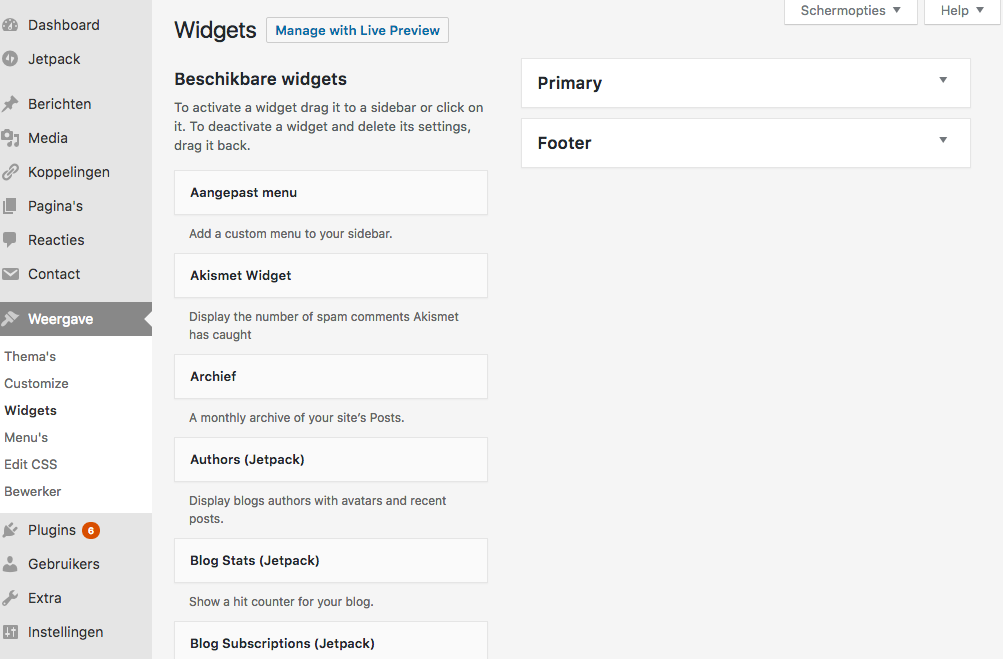Image resolution: width=1003 pixels, height=659 pixels.
Task: Open the Edit CSS link
Action: click(31, 465)
